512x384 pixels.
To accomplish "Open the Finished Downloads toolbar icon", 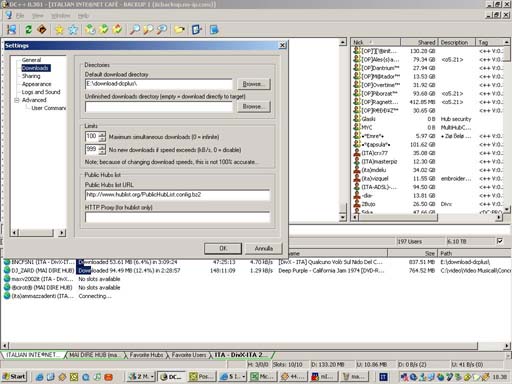I will click(104, 30).
